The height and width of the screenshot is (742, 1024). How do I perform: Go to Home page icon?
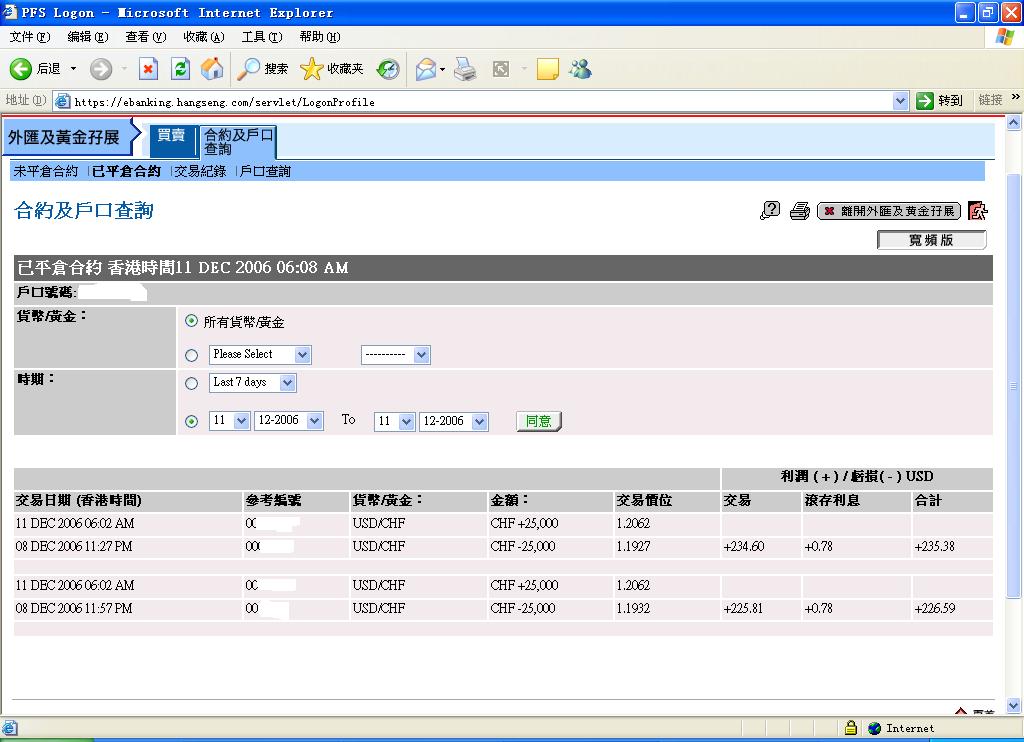[x=212, y=69]
